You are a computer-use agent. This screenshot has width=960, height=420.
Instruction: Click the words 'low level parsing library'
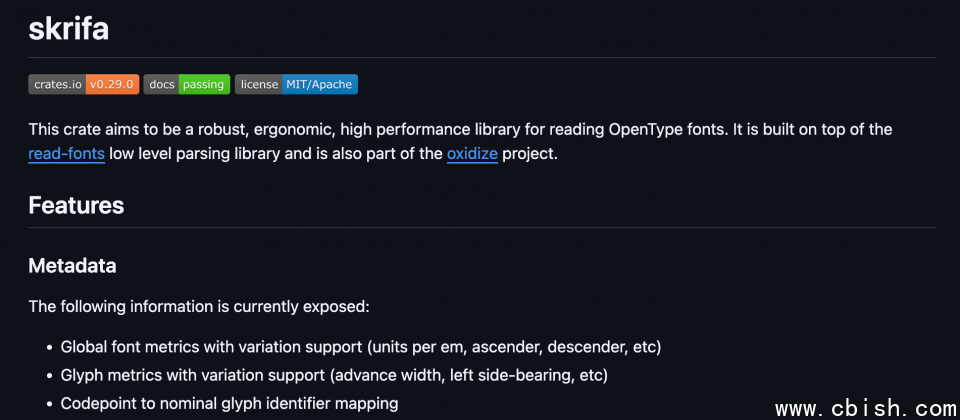click(x=205, y=155)
